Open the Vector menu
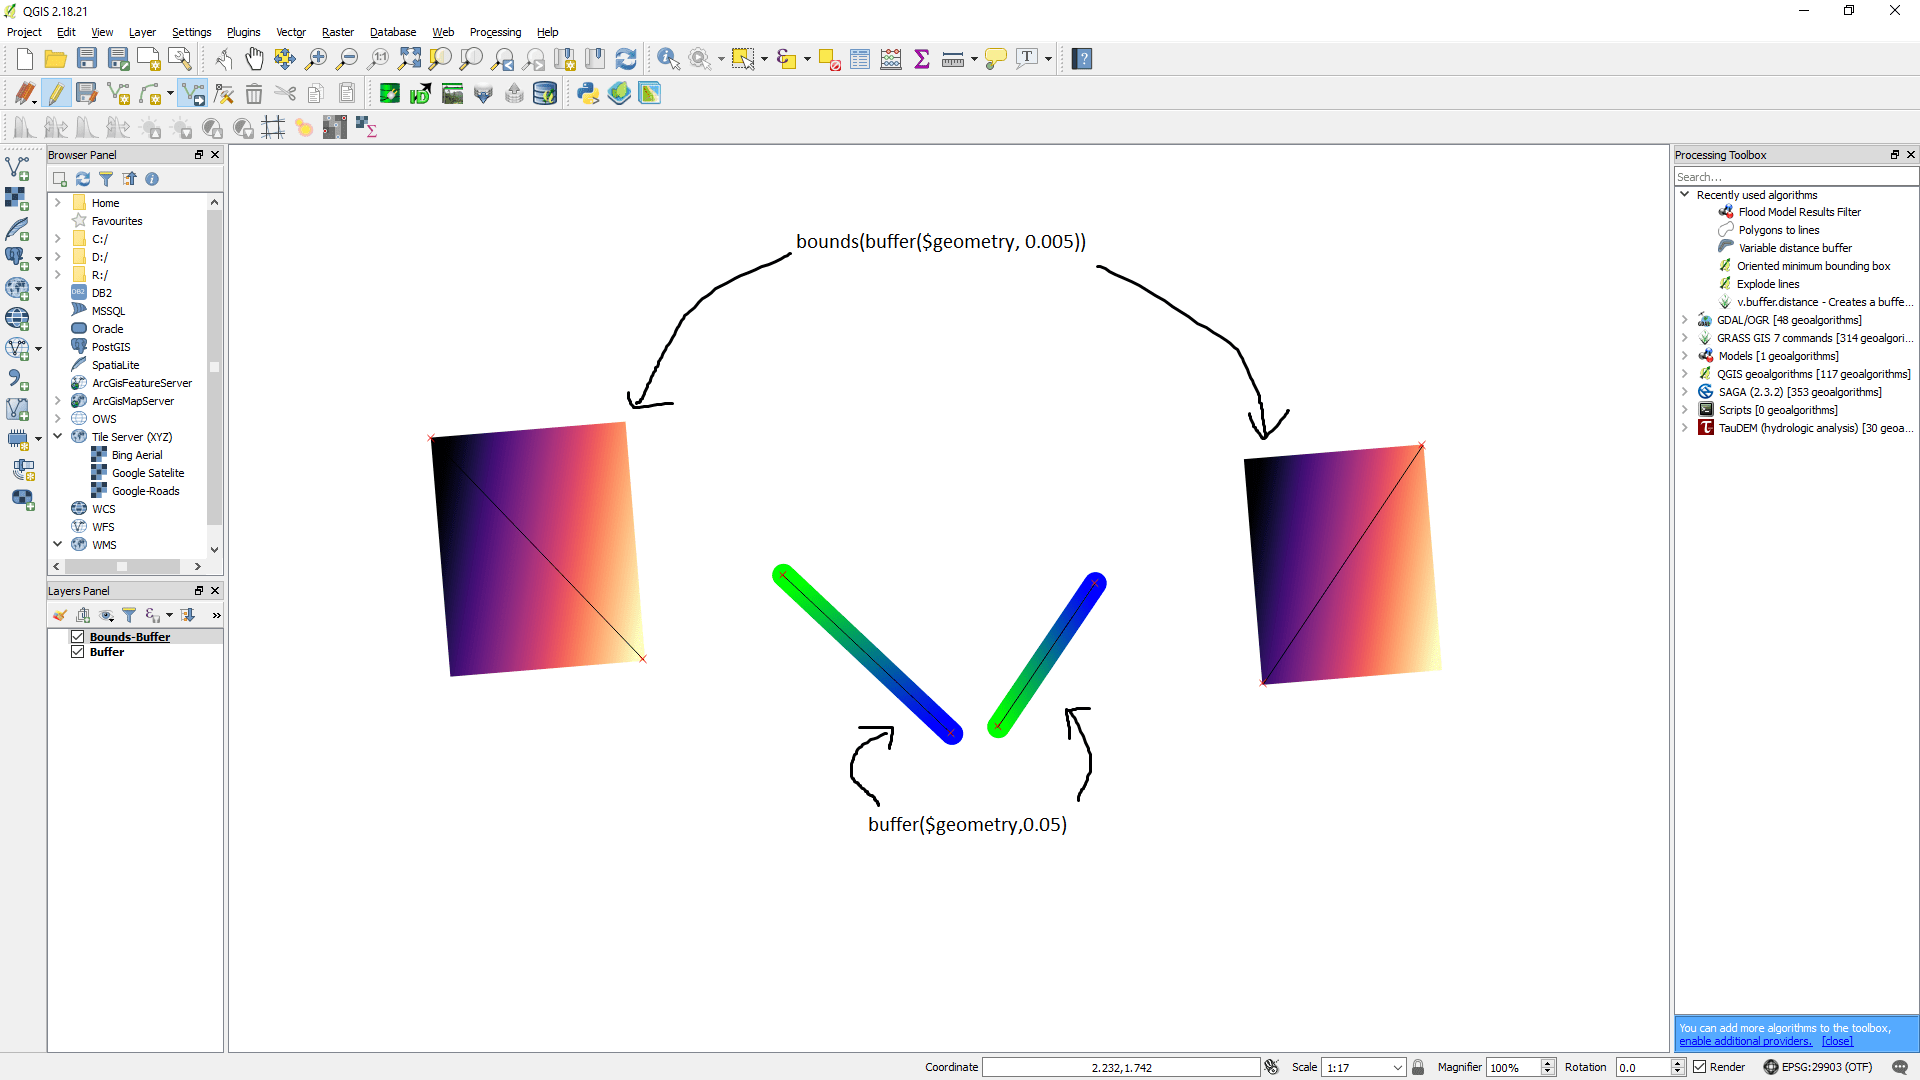The width and height of the screenshot is (1920, 1080). tap(290, 32)
